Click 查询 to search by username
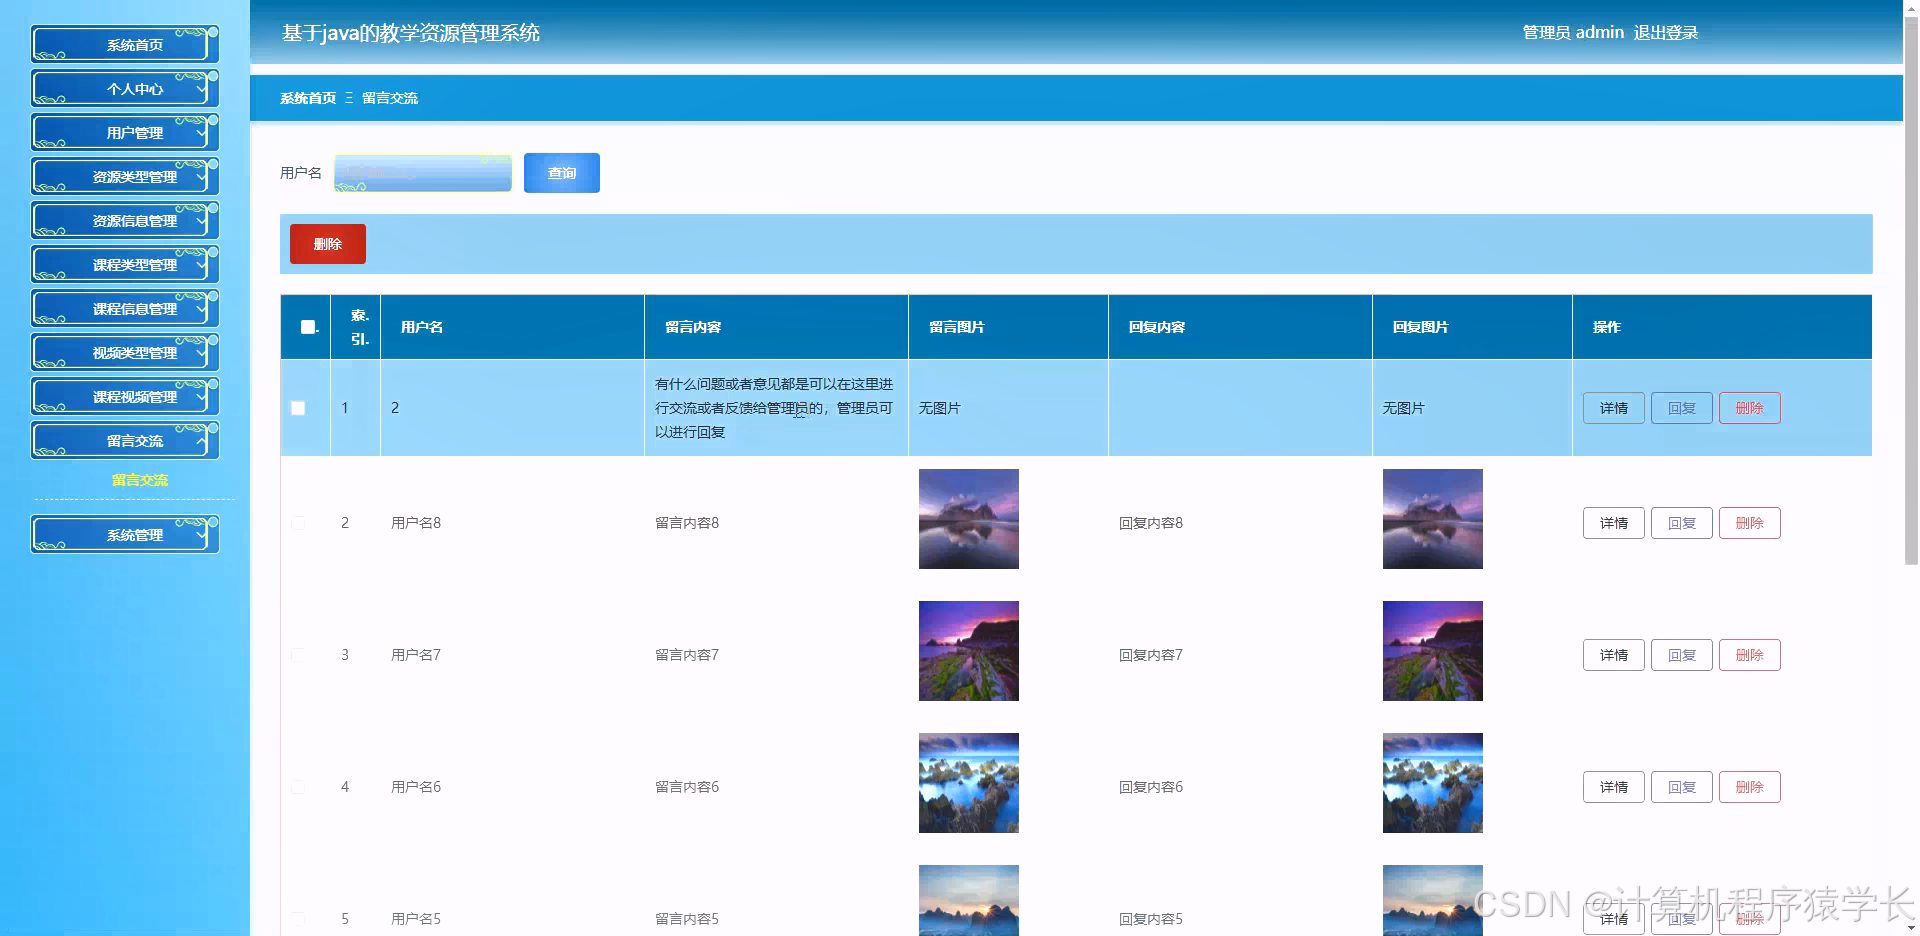Image resolution: width=1920 pixels, height=936 pixels. (x=561, y=172)
